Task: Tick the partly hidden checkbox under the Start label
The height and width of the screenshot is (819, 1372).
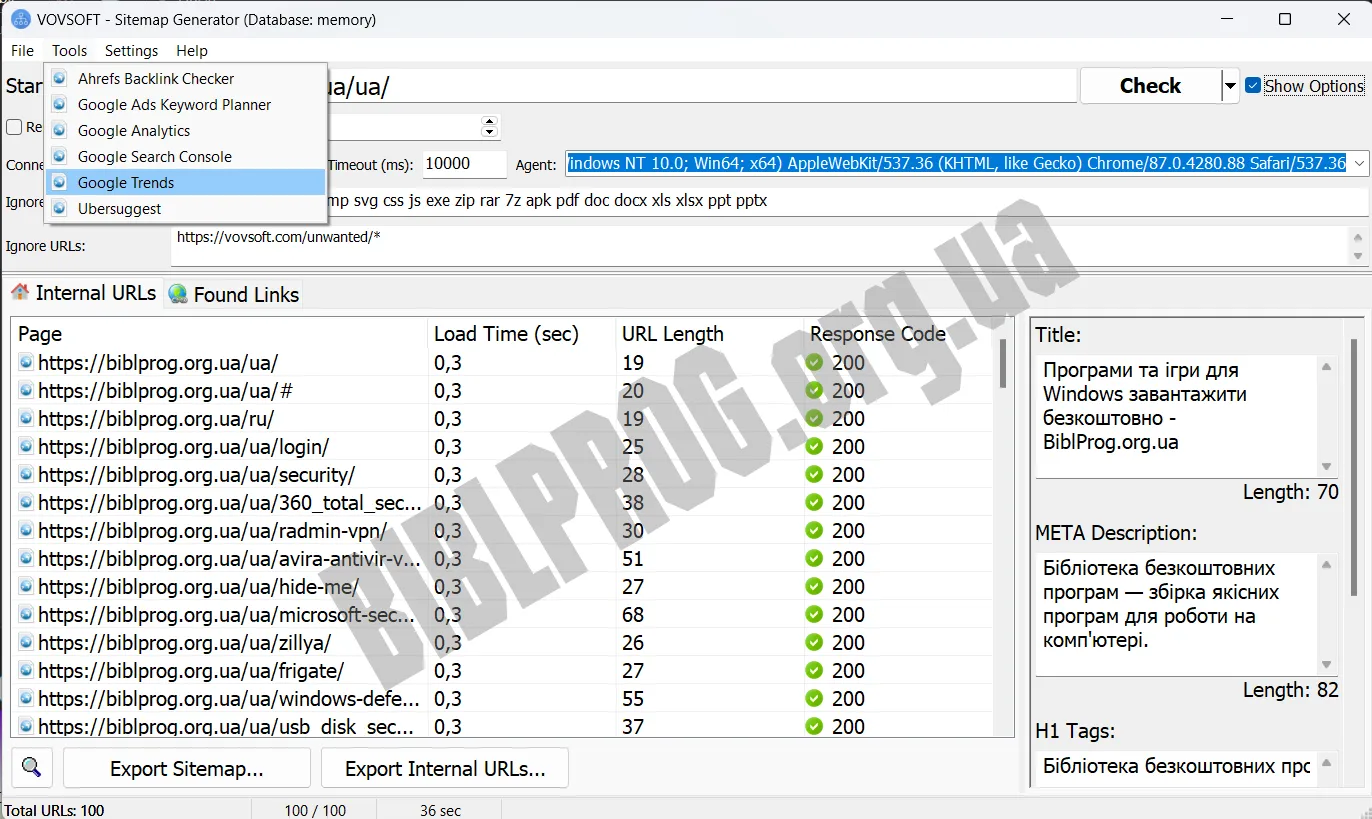Action: pos(14,127)
